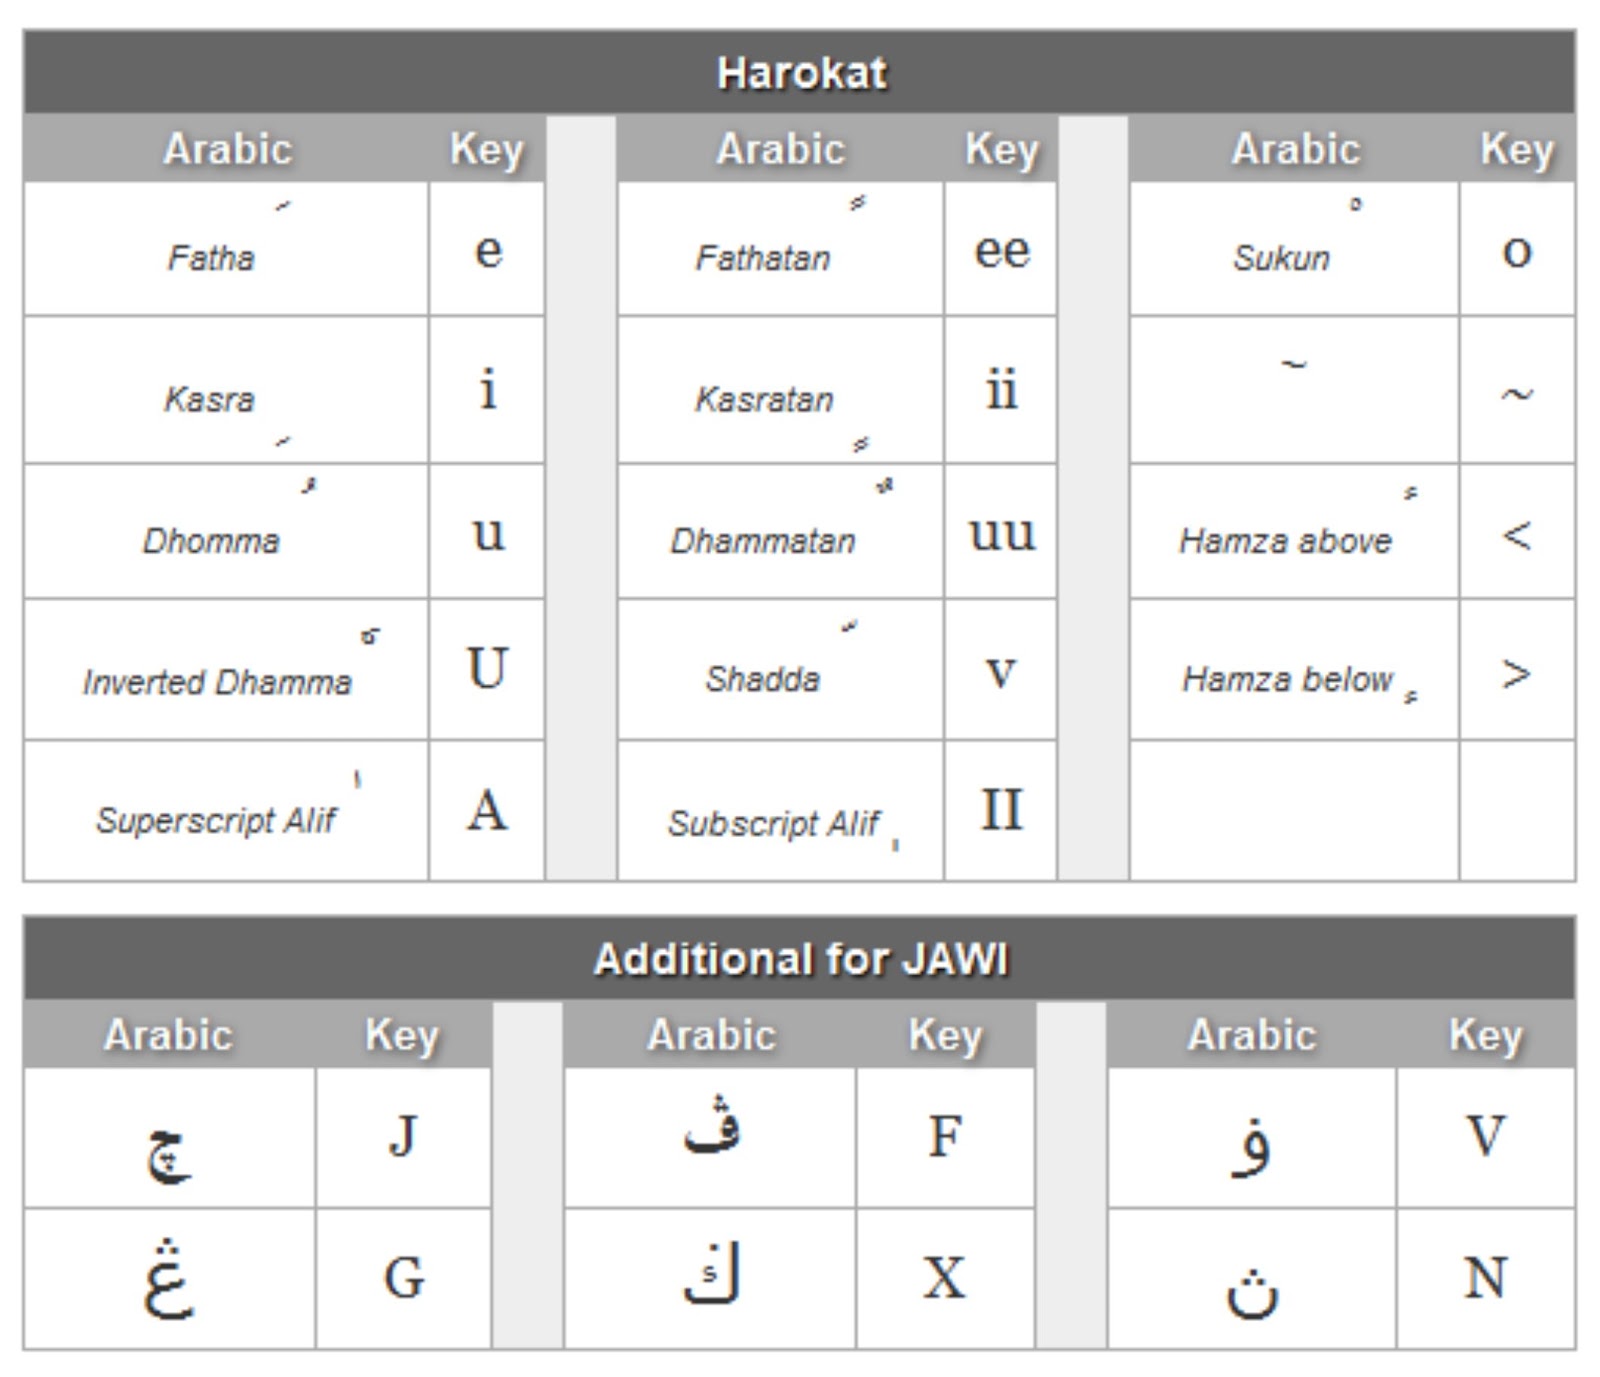Click the Hamza above '<' key
The width and height of the screenshot is (1600, 1377).
tap(1517, 531)
